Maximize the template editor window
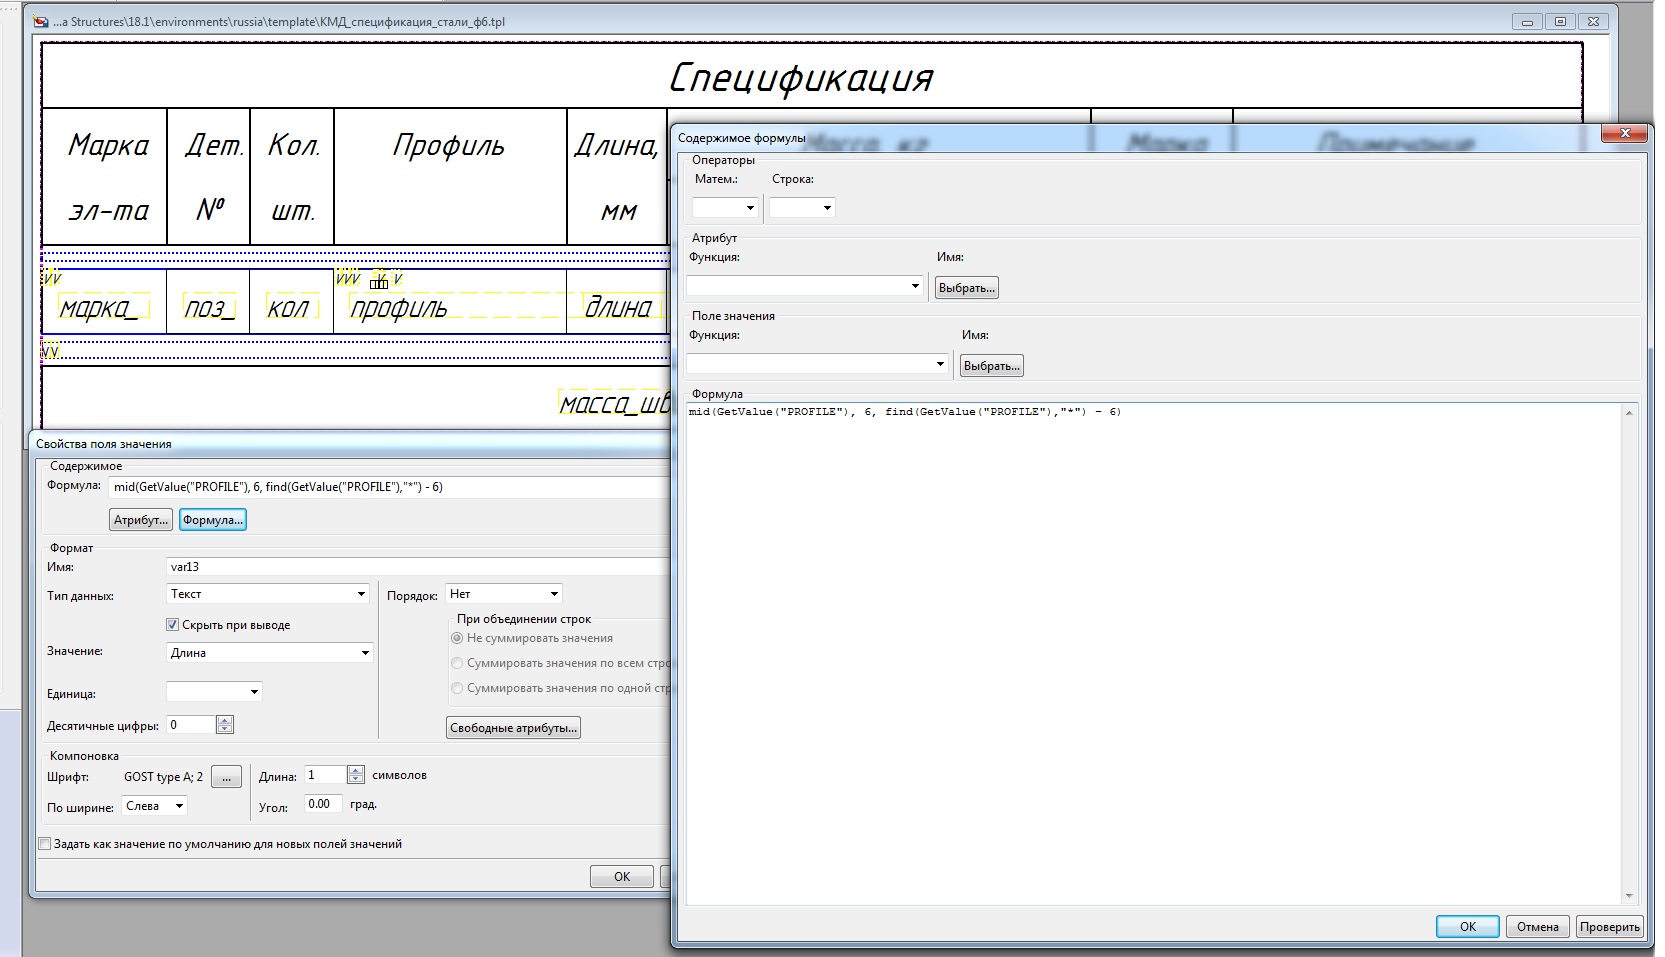 point(1560,21)
